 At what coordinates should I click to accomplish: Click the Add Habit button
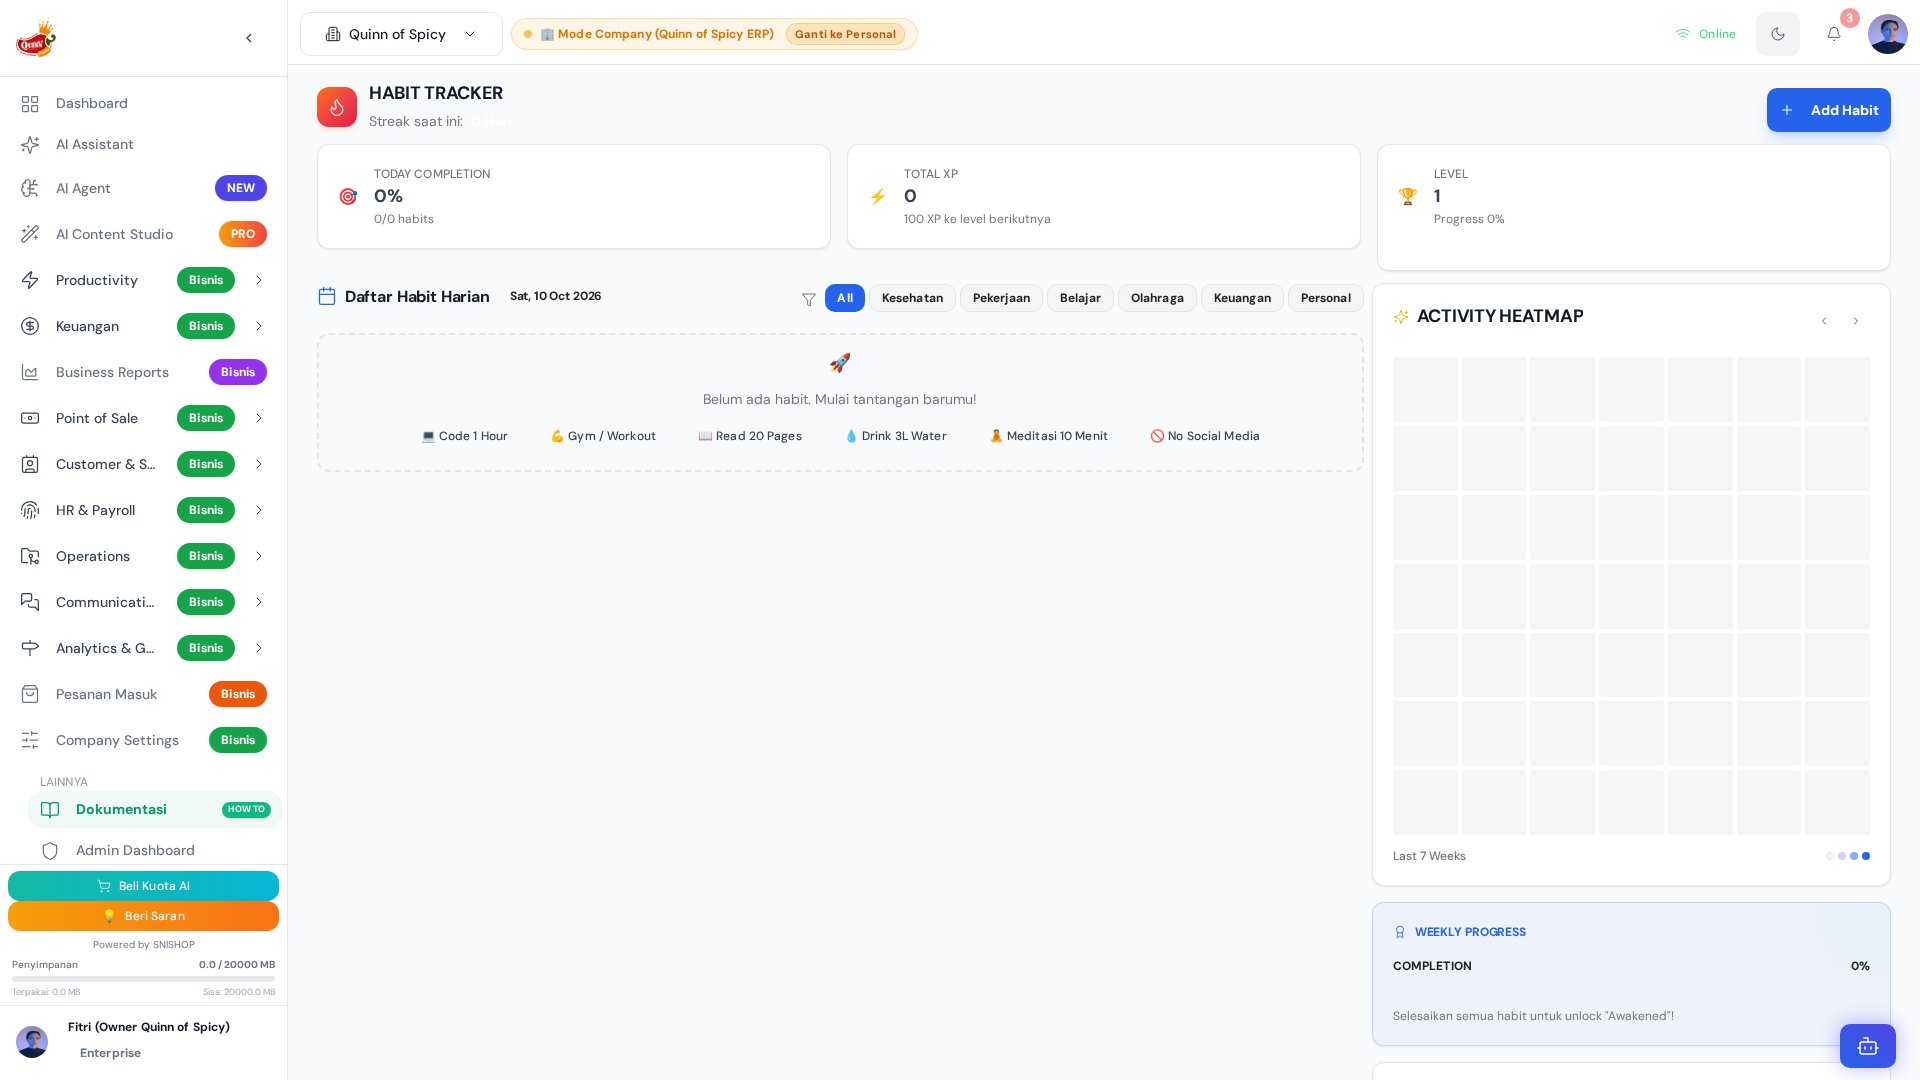click(1828, 110)
